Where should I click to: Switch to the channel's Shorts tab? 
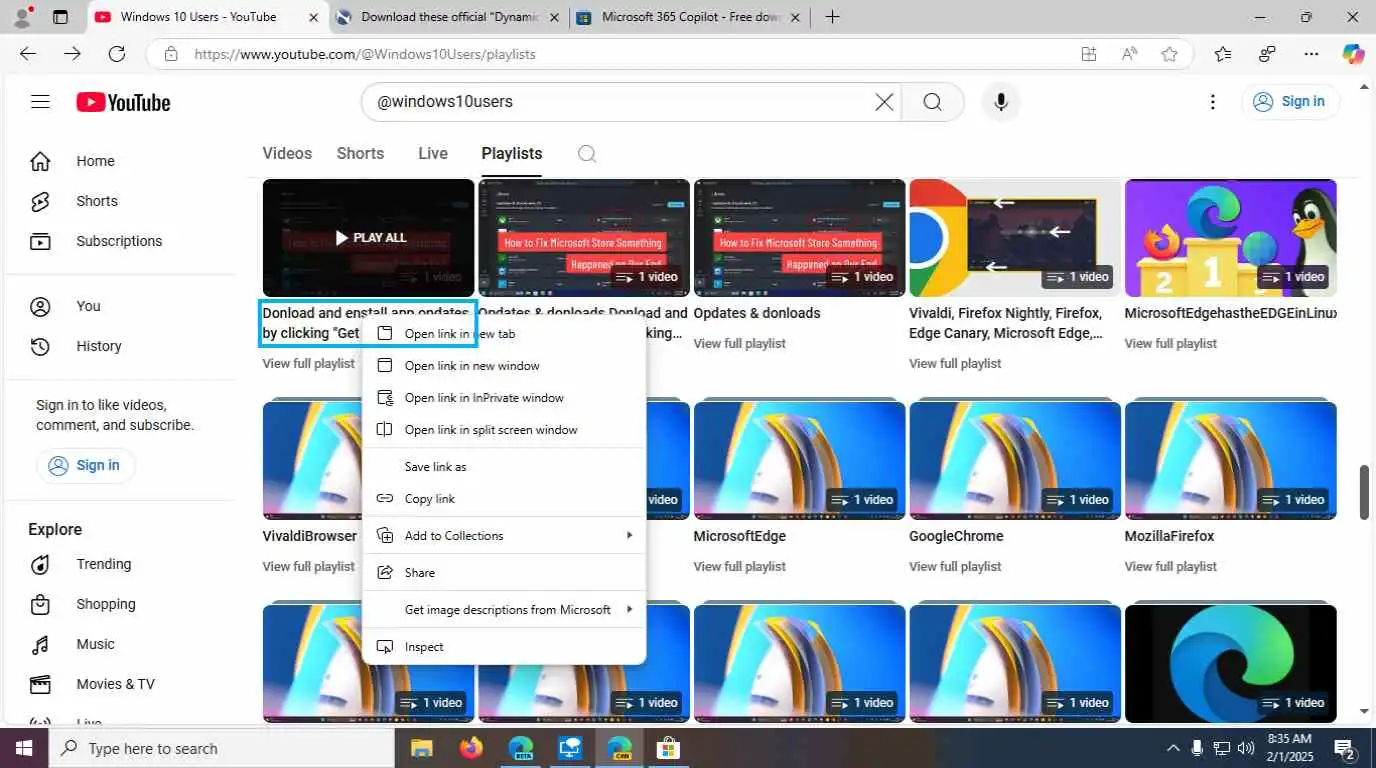(x=360, y=153)
